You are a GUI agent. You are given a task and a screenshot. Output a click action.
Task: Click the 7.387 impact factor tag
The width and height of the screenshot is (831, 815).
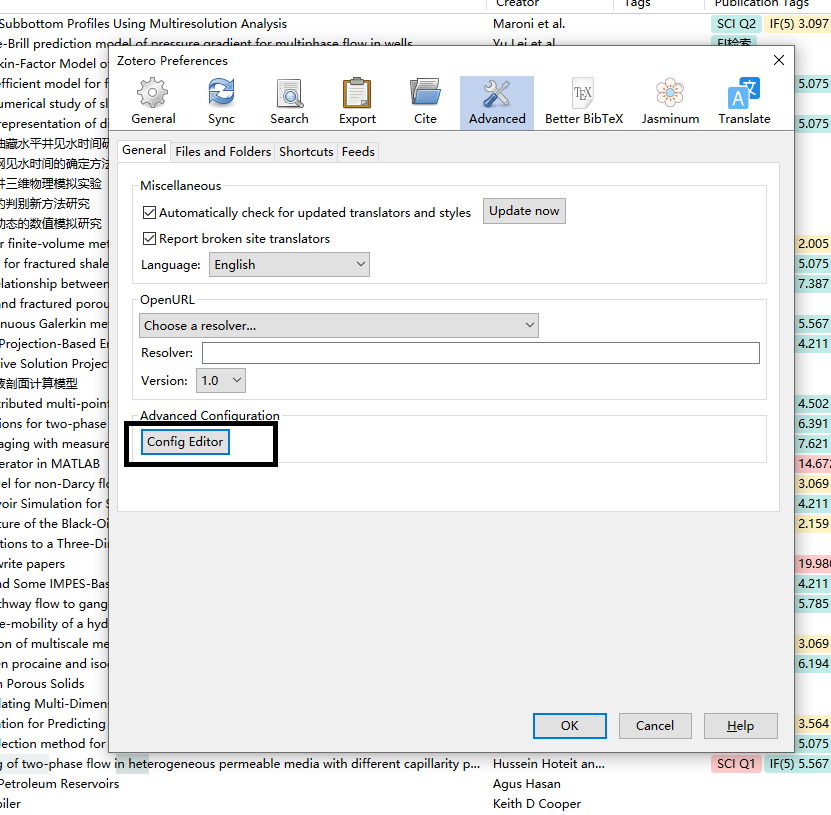(813, 284)
